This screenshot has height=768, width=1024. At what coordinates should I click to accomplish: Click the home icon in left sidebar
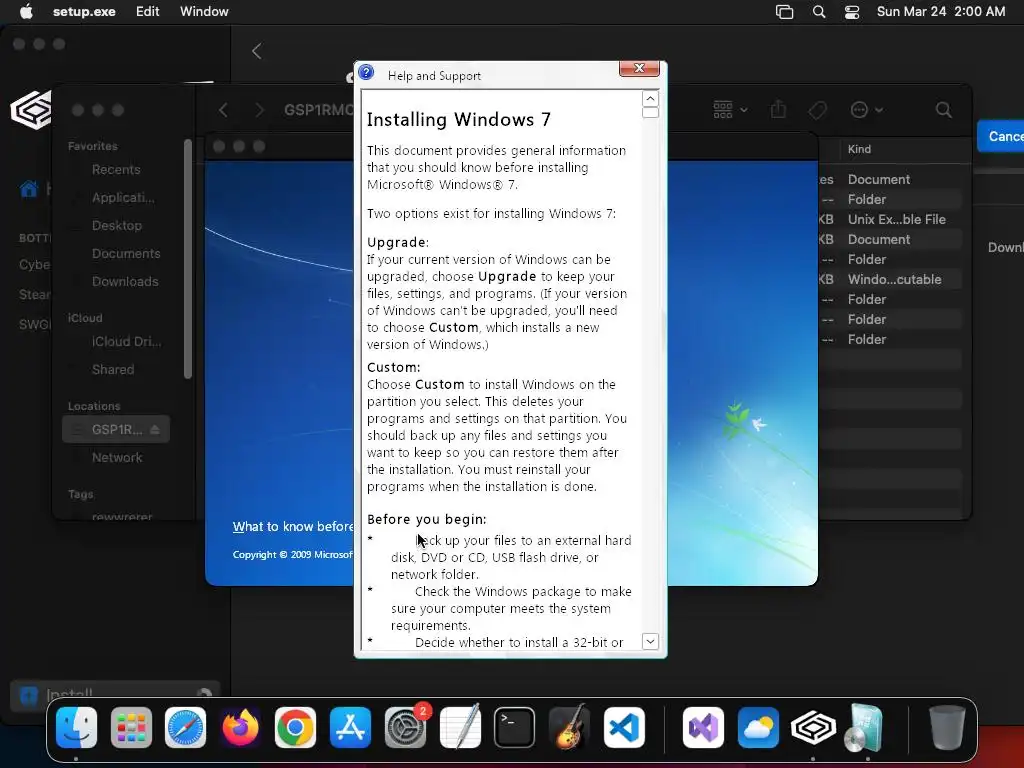point(29,189)
